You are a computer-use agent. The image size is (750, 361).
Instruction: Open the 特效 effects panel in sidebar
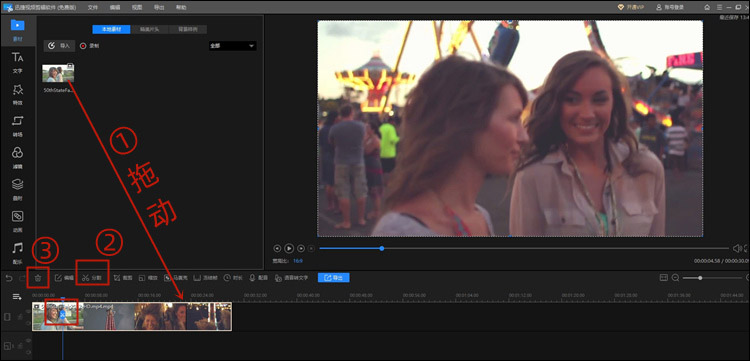tap(18, 94)
